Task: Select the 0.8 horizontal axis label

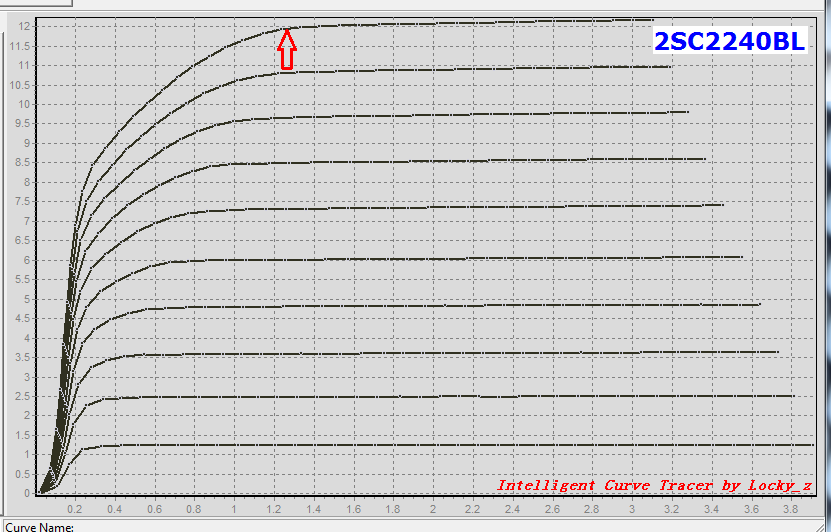Action: [x=194, y=510]
